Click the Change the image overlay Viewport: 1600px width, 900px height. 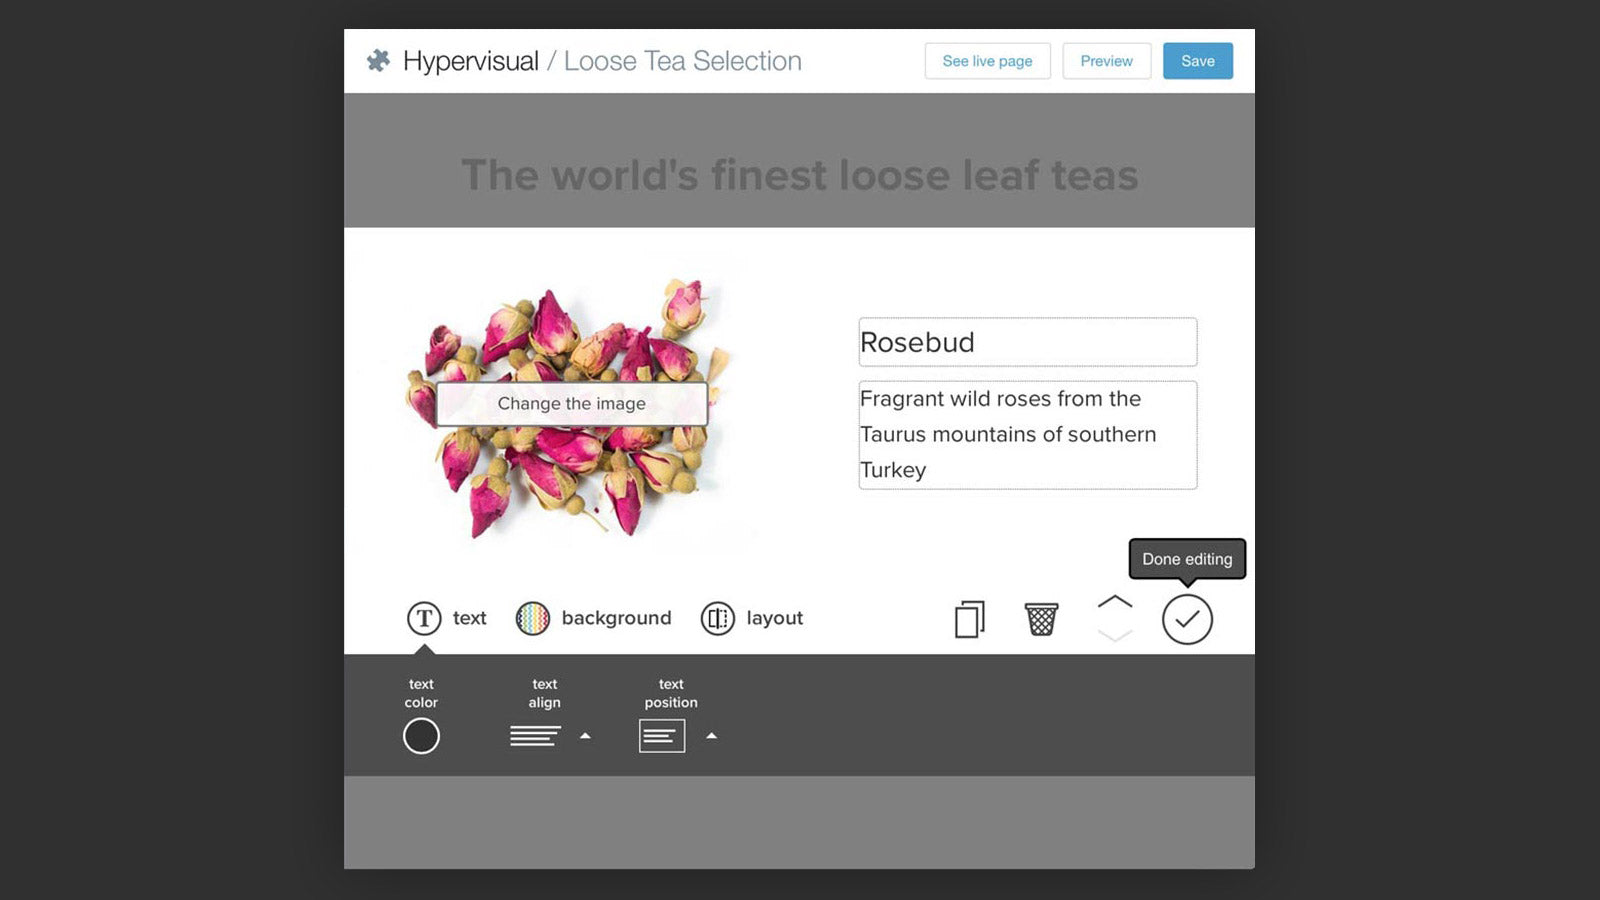[572, 403]
